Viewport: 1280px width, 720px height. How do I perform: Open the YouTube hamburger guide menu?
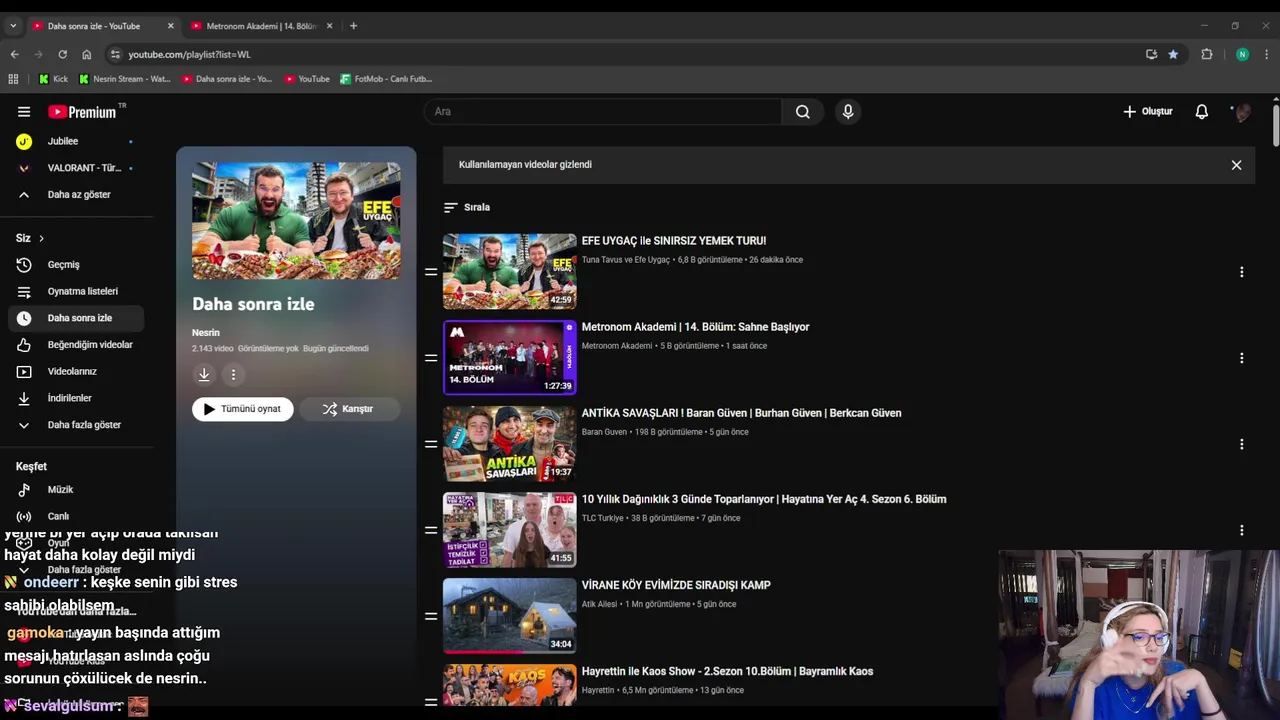click(24, 112)
